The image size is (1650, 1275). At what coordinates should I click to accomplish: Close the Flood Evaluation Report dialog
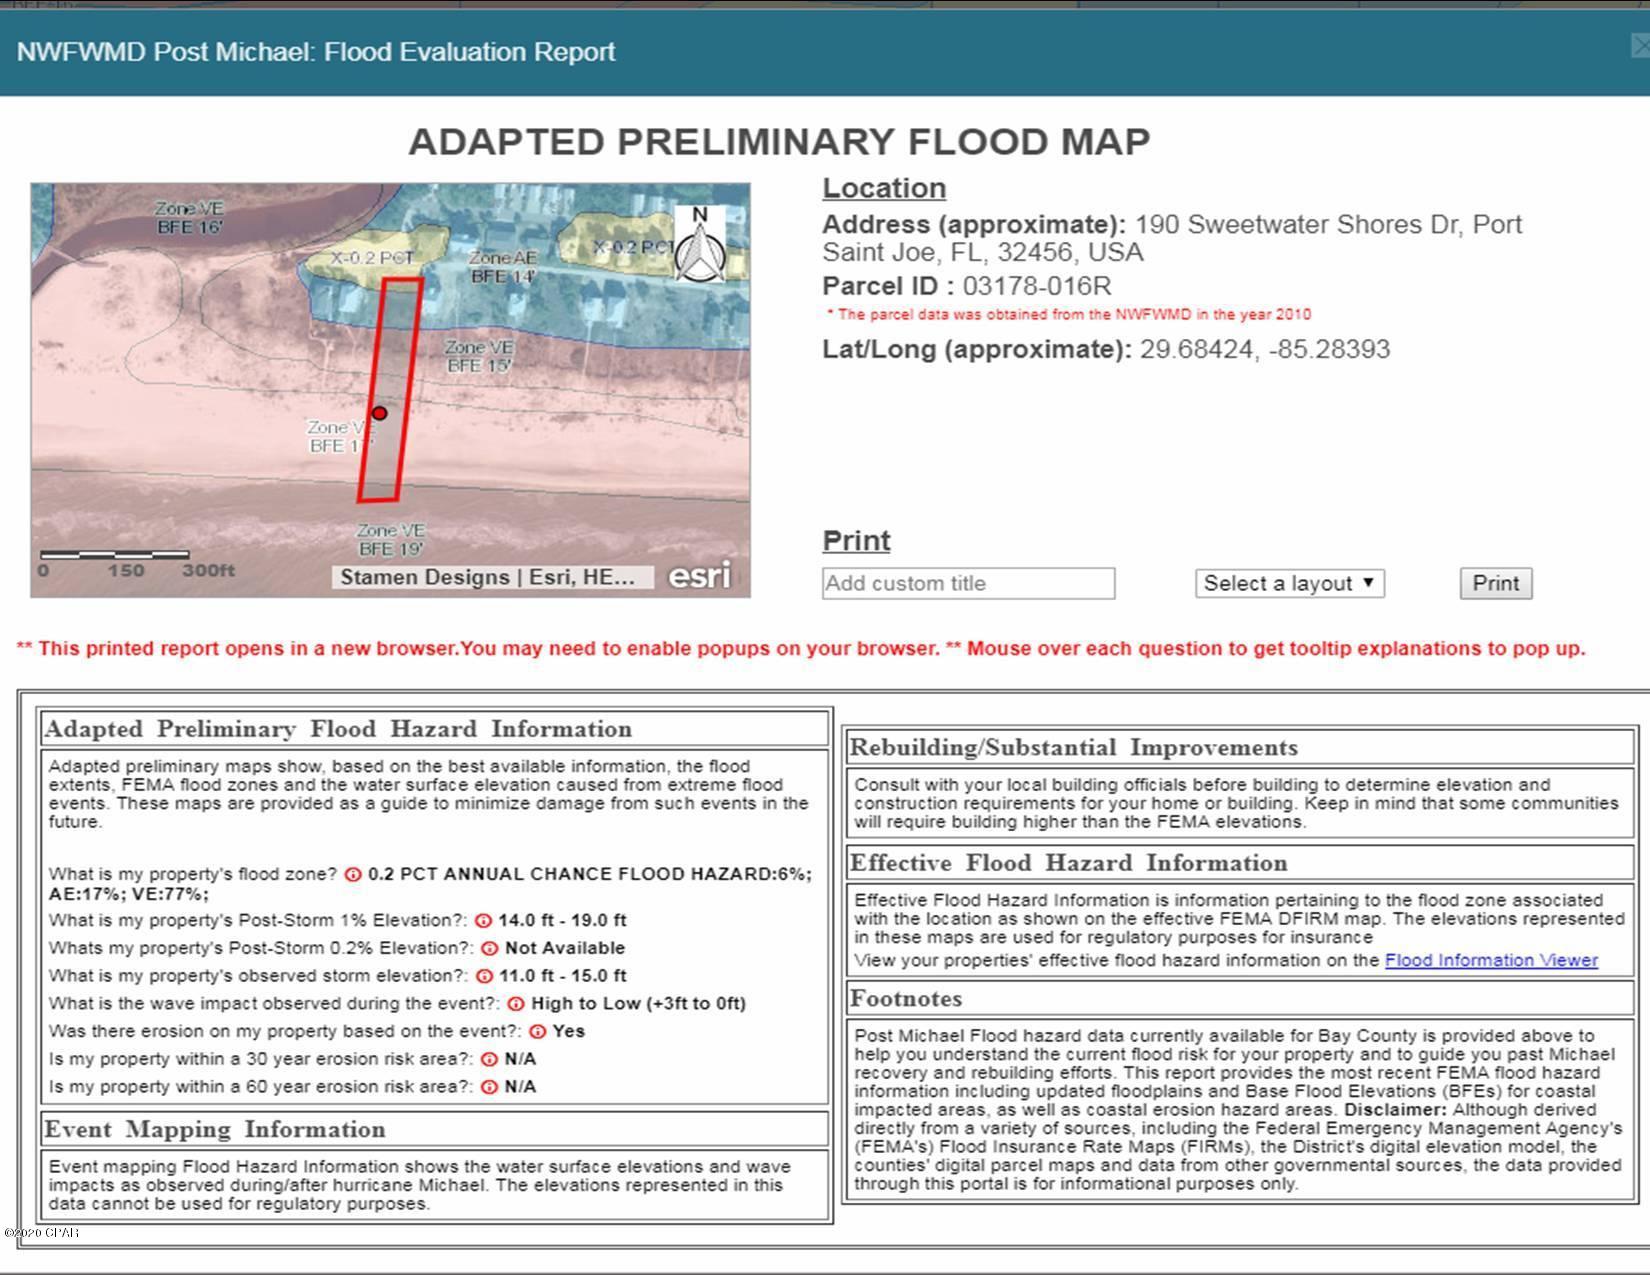1640,46
